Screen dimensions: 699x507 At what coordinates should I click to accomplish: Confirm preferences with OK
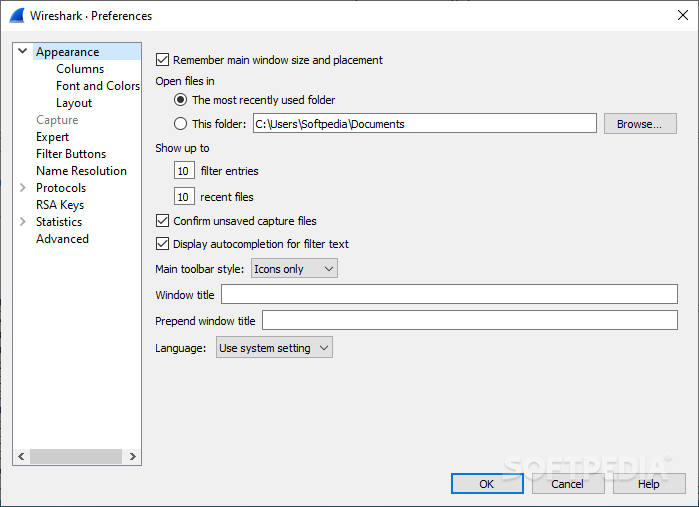coord(487,484)
